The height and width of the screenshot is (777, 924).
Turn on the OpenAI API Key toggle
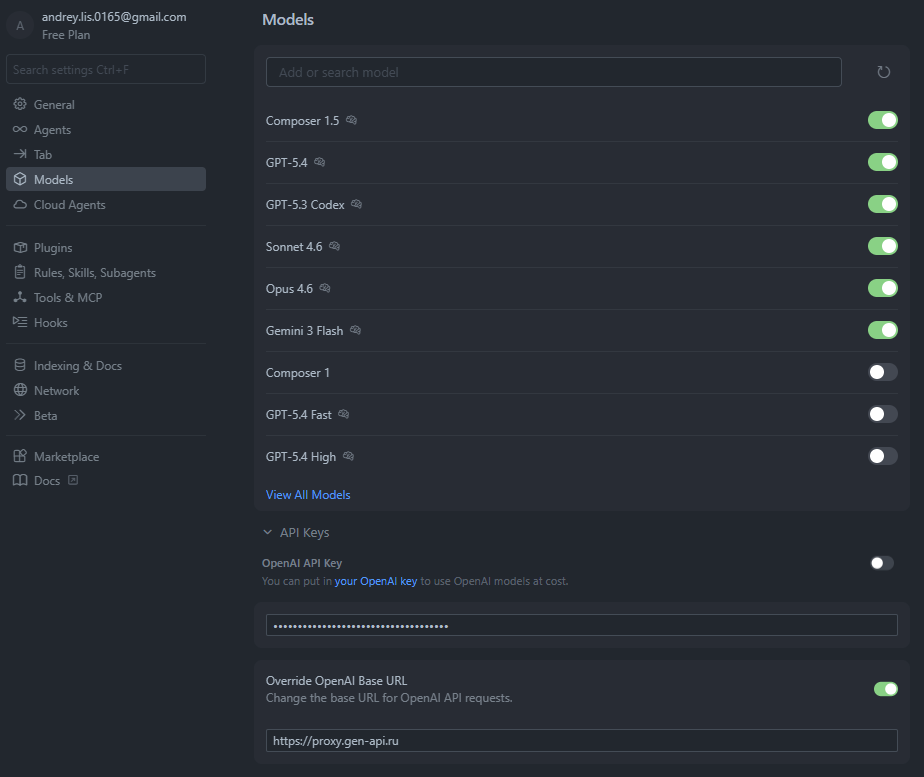[881, 563]
